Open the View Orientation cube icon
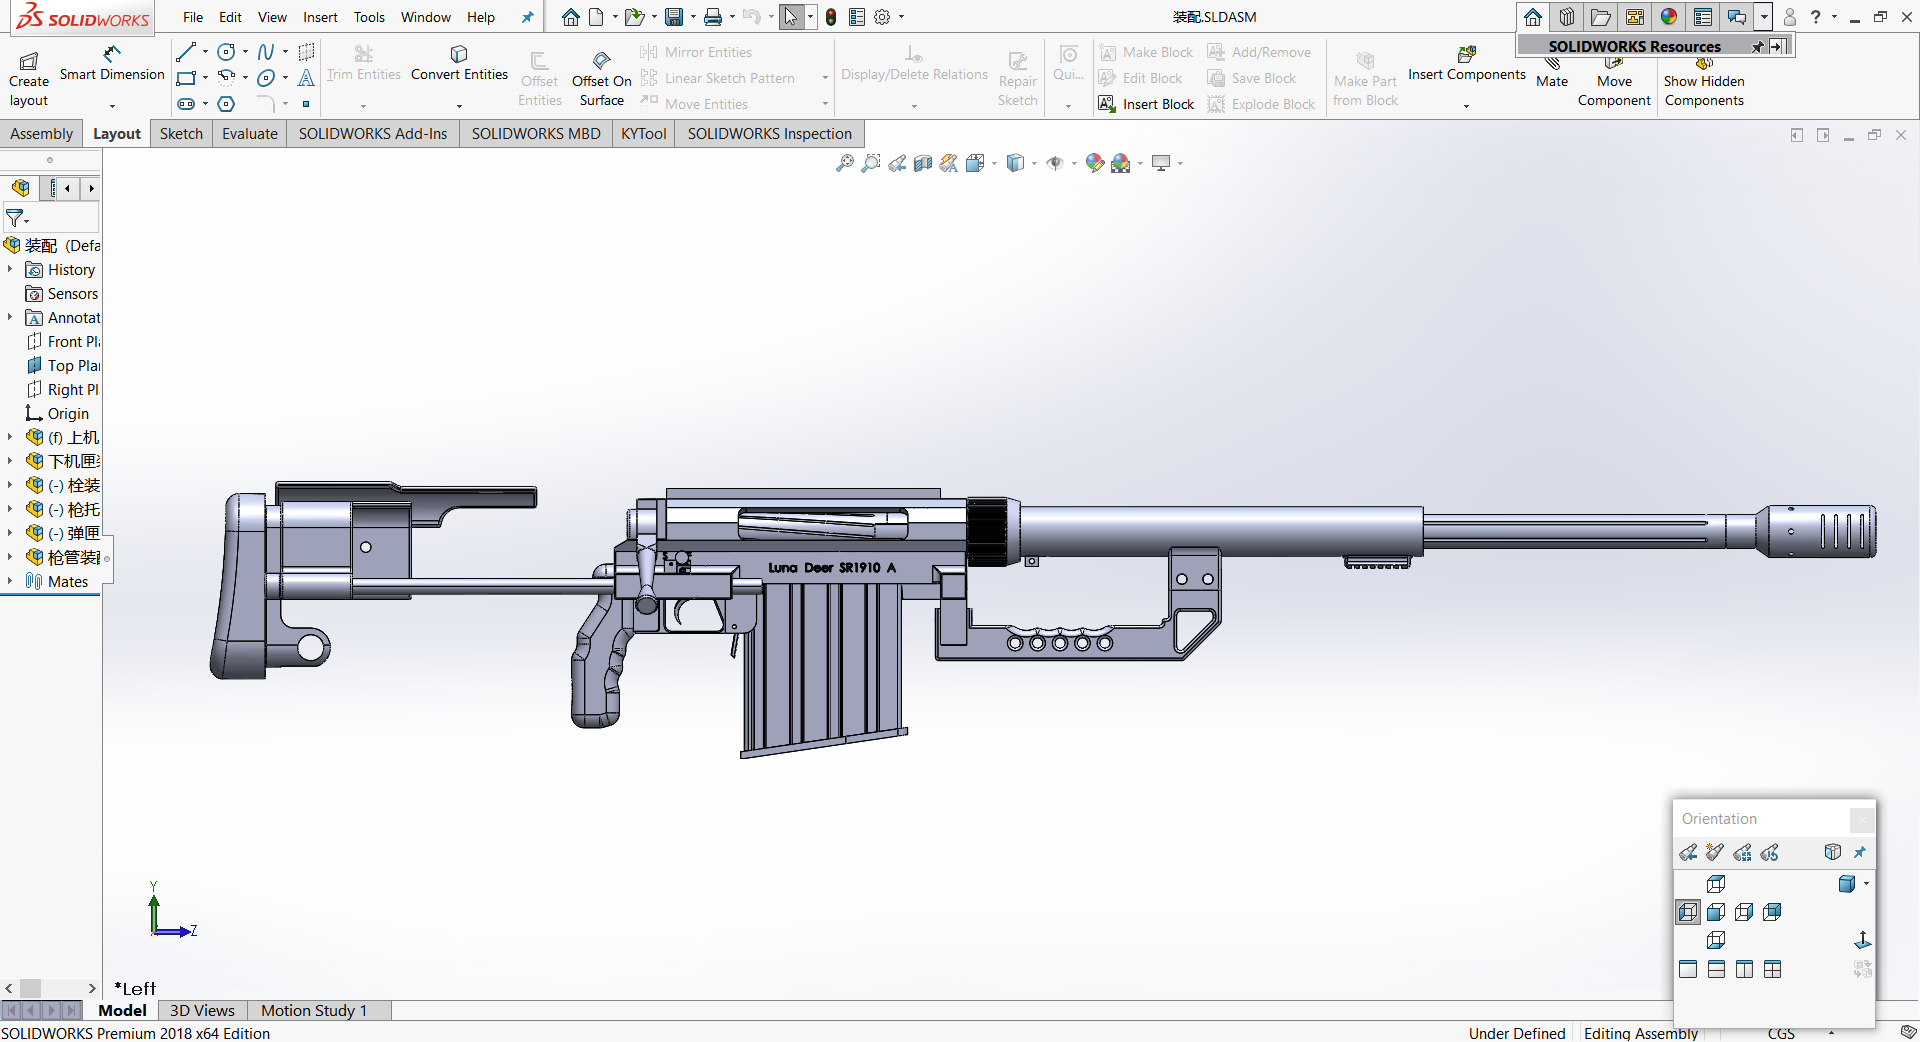Image resolution: width=1920 pixels, height=1042 pixels. 975,163
